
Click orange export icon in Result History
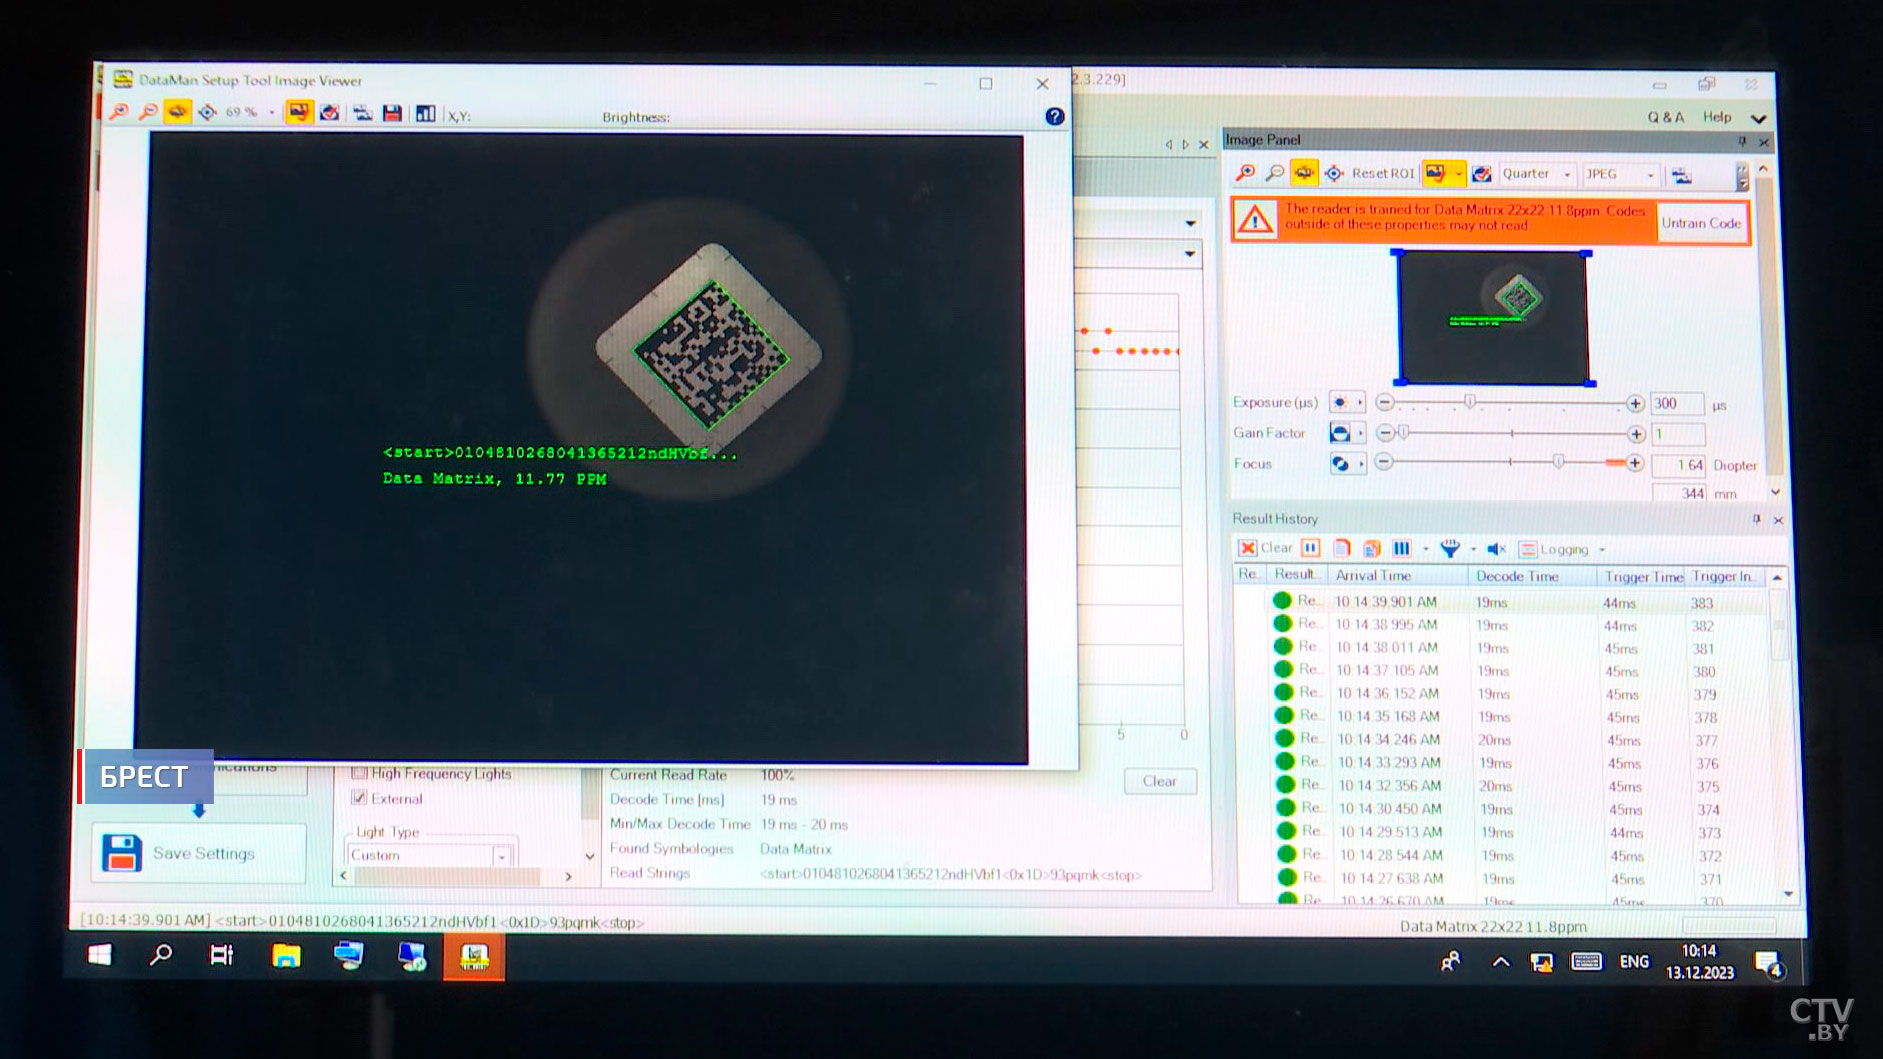1372,549
